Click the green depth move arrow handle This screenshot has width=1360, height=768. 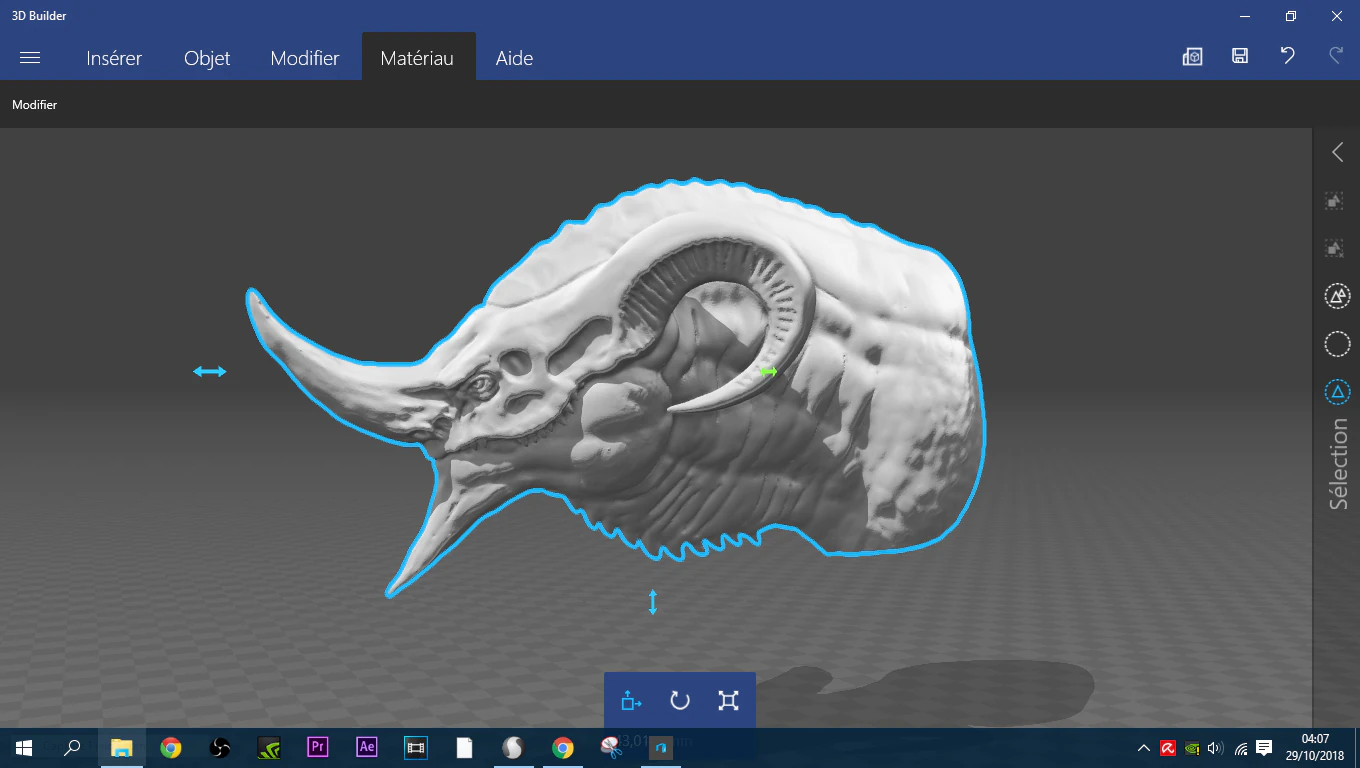coord(768,372)
